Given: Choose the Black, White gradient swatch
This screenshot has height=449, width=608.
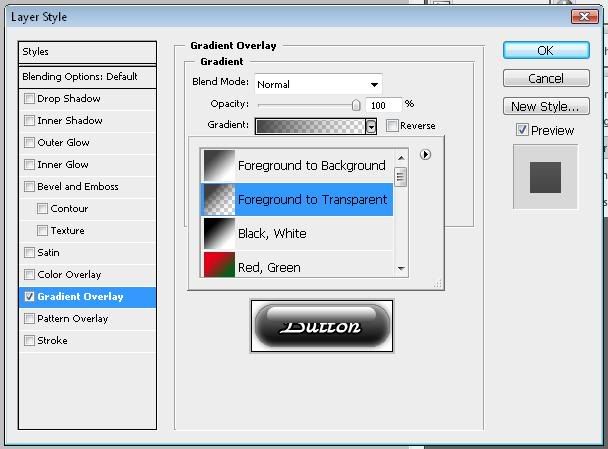Looking at the screenshot, I should click(218, 233).
